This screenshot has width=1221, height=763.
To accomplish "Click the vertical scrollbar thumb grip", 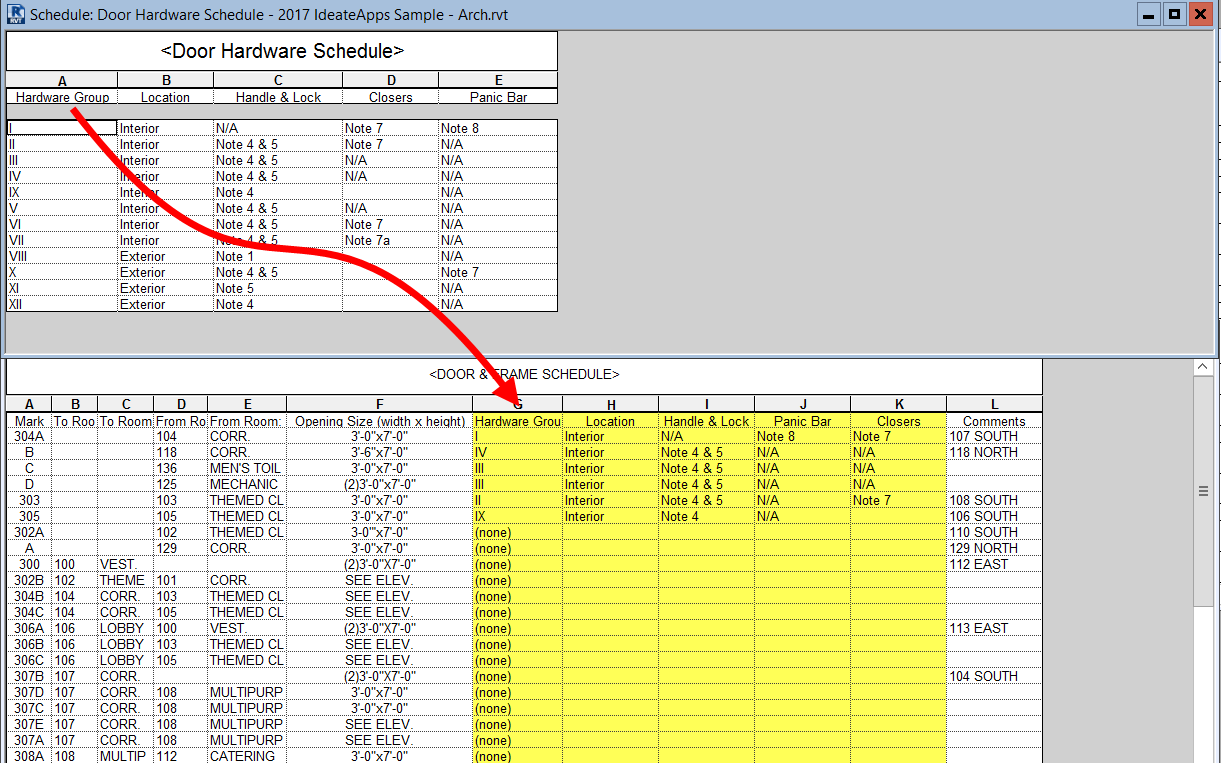I will [1203, 491].
